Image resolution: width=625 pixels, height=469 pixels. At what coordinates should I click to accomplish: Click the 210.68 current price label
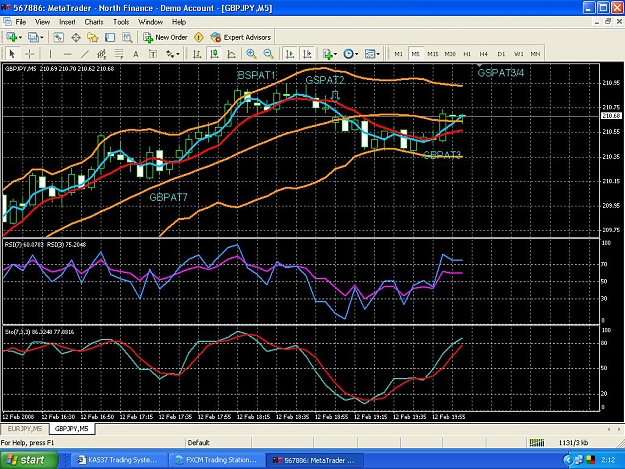pyautogui.click(x=611, y=116)
